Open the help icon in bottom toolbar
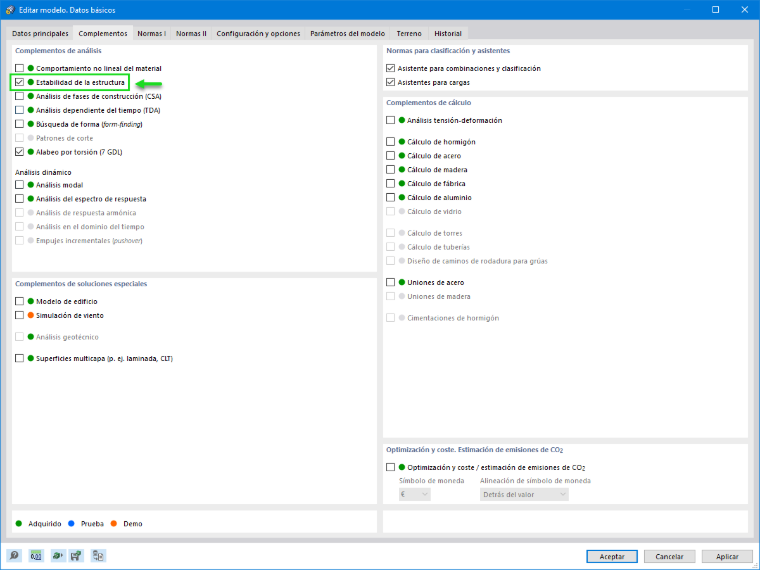760x570 pixels. pyautogui.click(x=15, y=555)
